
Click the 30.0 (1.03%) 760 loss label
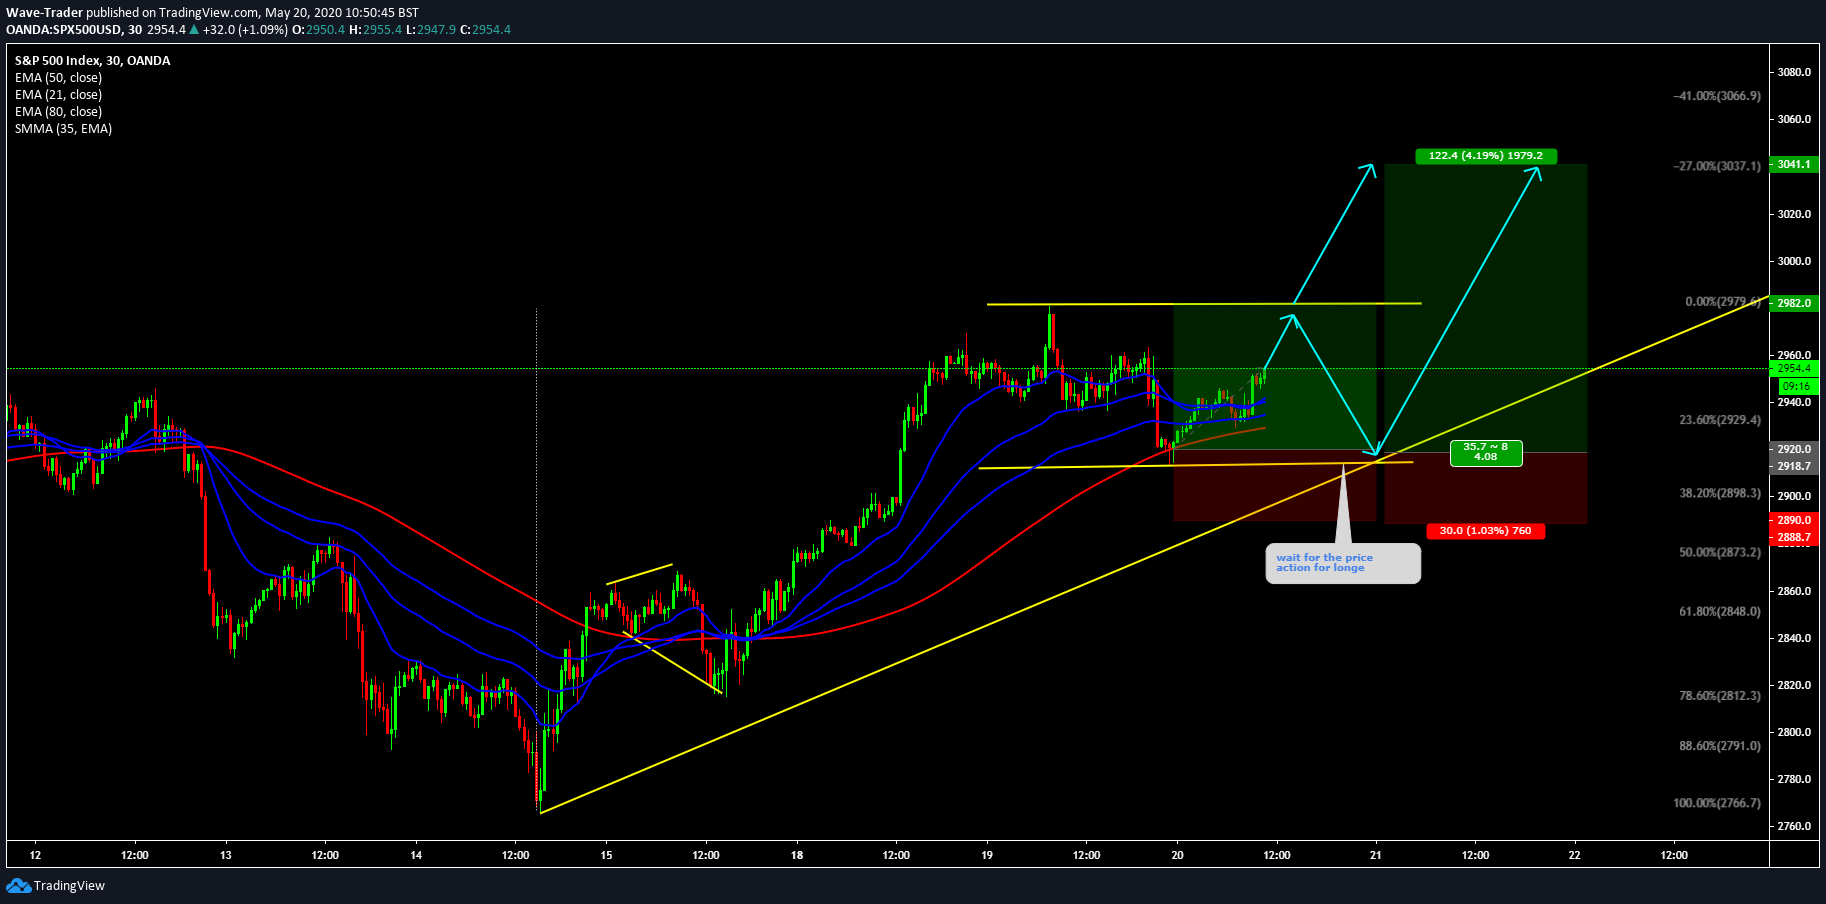coord(1486,531)
